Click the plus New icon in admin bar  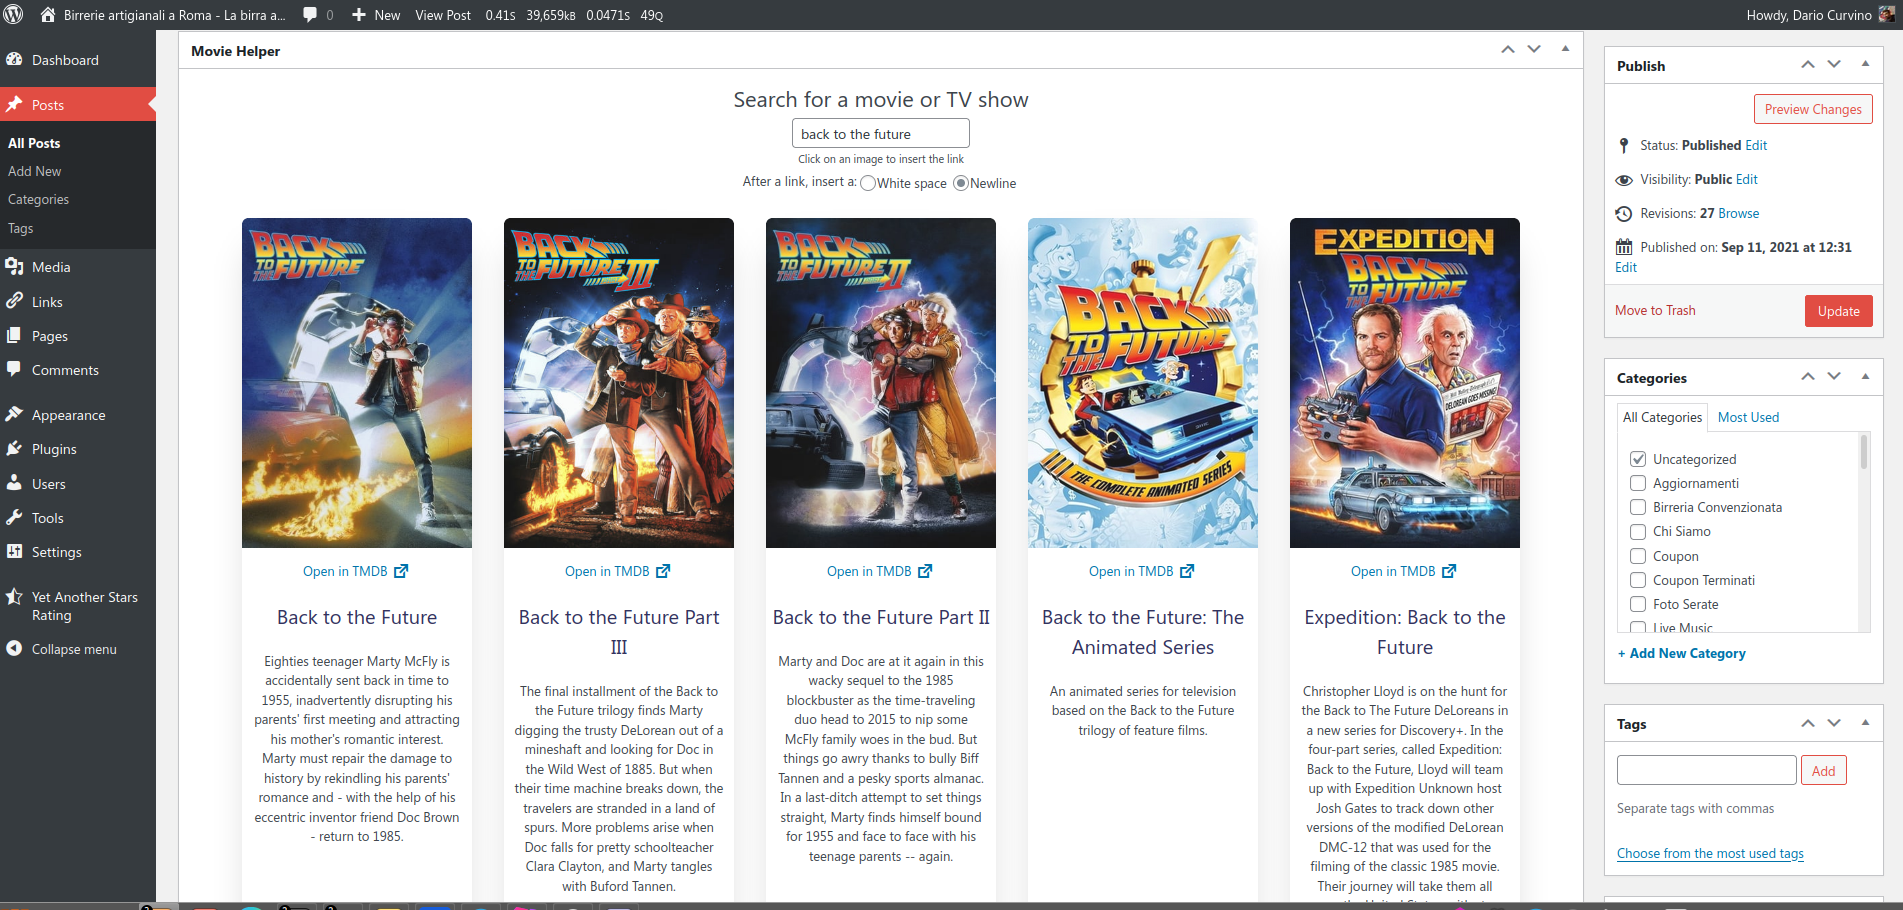pyautogui.click(x=359, y=15)
